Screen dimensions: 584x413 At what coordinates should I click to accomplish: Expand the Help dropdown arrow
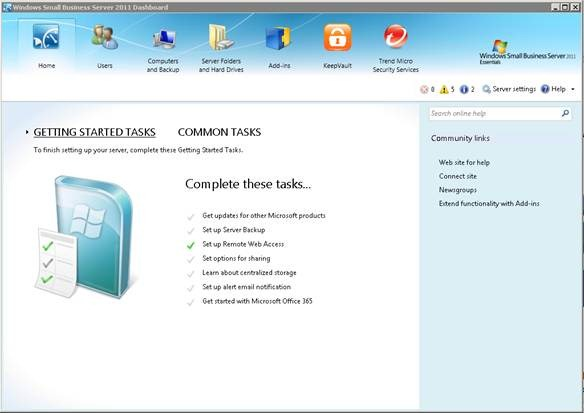572,89
